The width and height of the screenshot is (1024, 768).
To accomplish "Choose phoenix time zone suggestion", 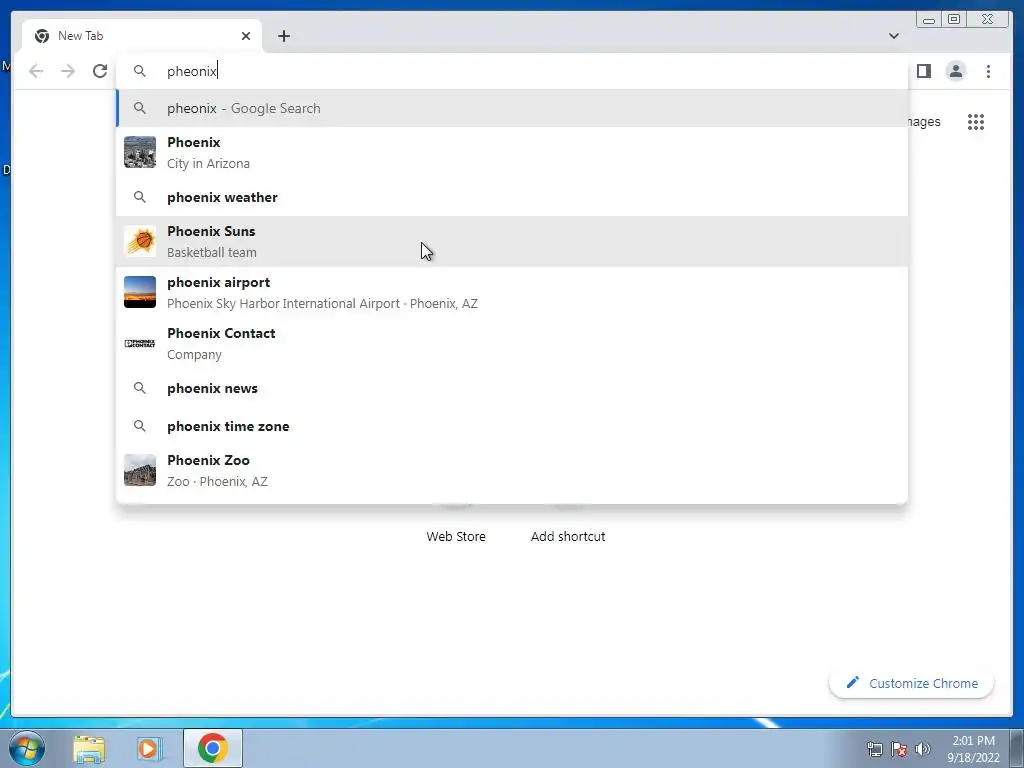I will point(512,426).
